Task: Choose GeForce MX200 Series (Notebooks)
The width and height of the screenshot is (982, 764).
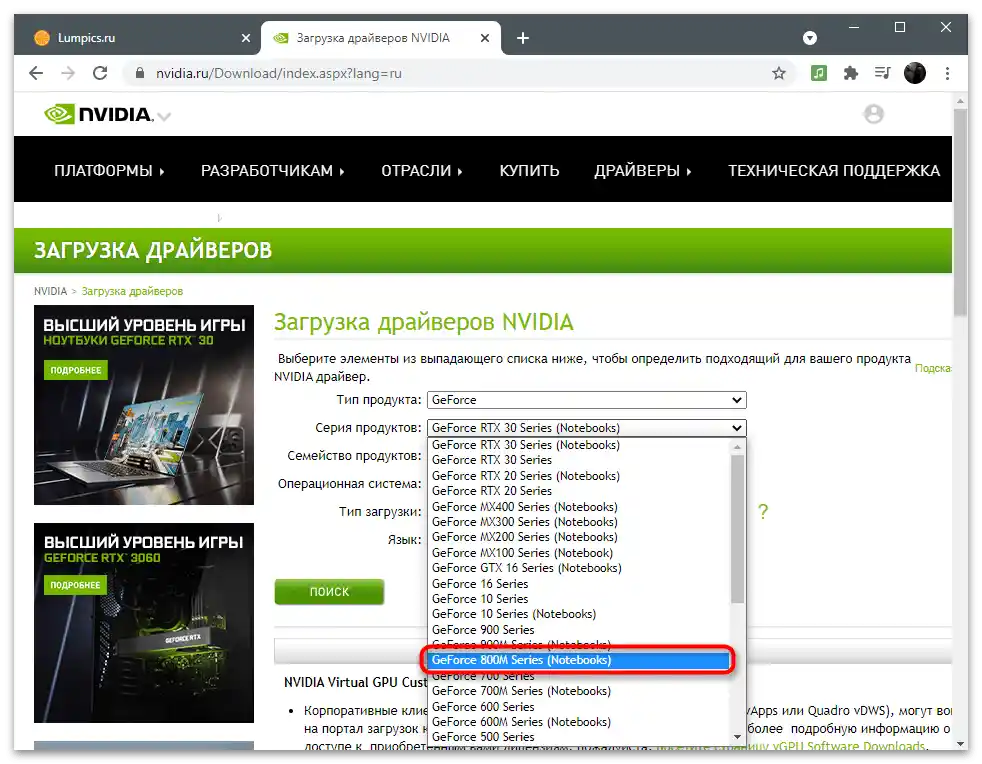Action: click(579, 537)
